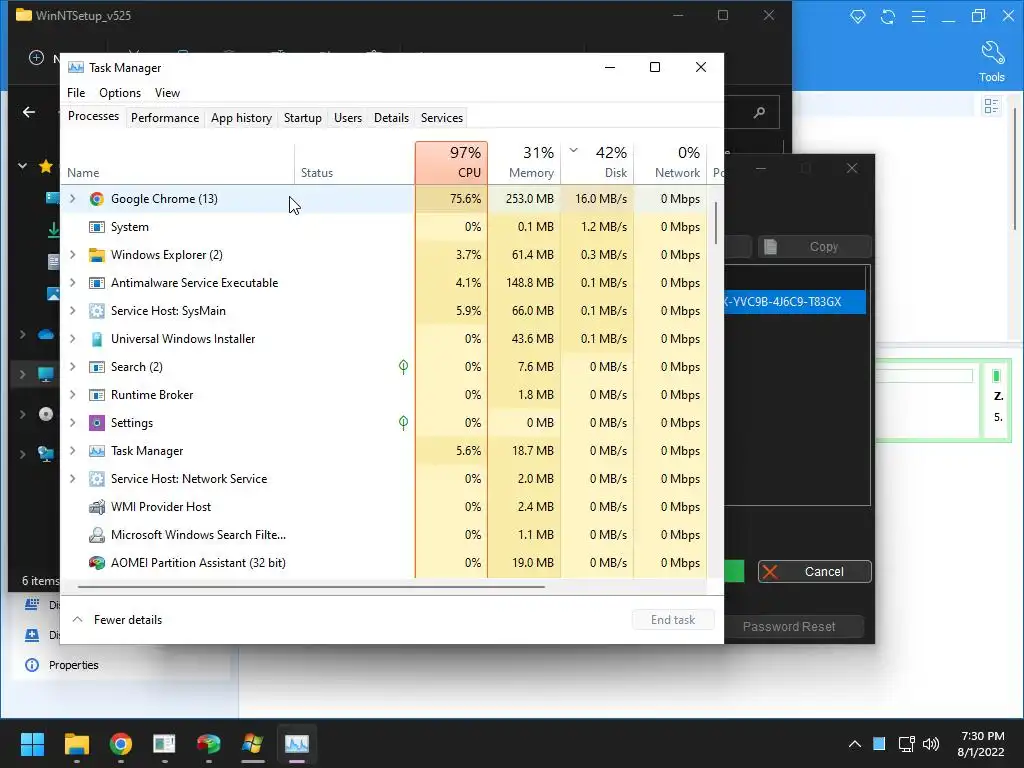Switch to the Performance tab
Image resolution: width=1024 pixels, height=768 pixels.
[x=165, y=118]
